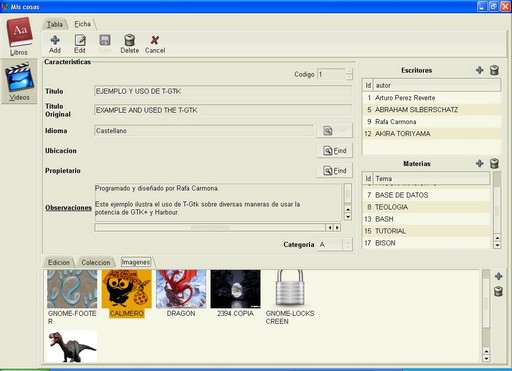Click Materias list scroll down arrow
This screenshot has height=371, width=512.
click(497, 245)
